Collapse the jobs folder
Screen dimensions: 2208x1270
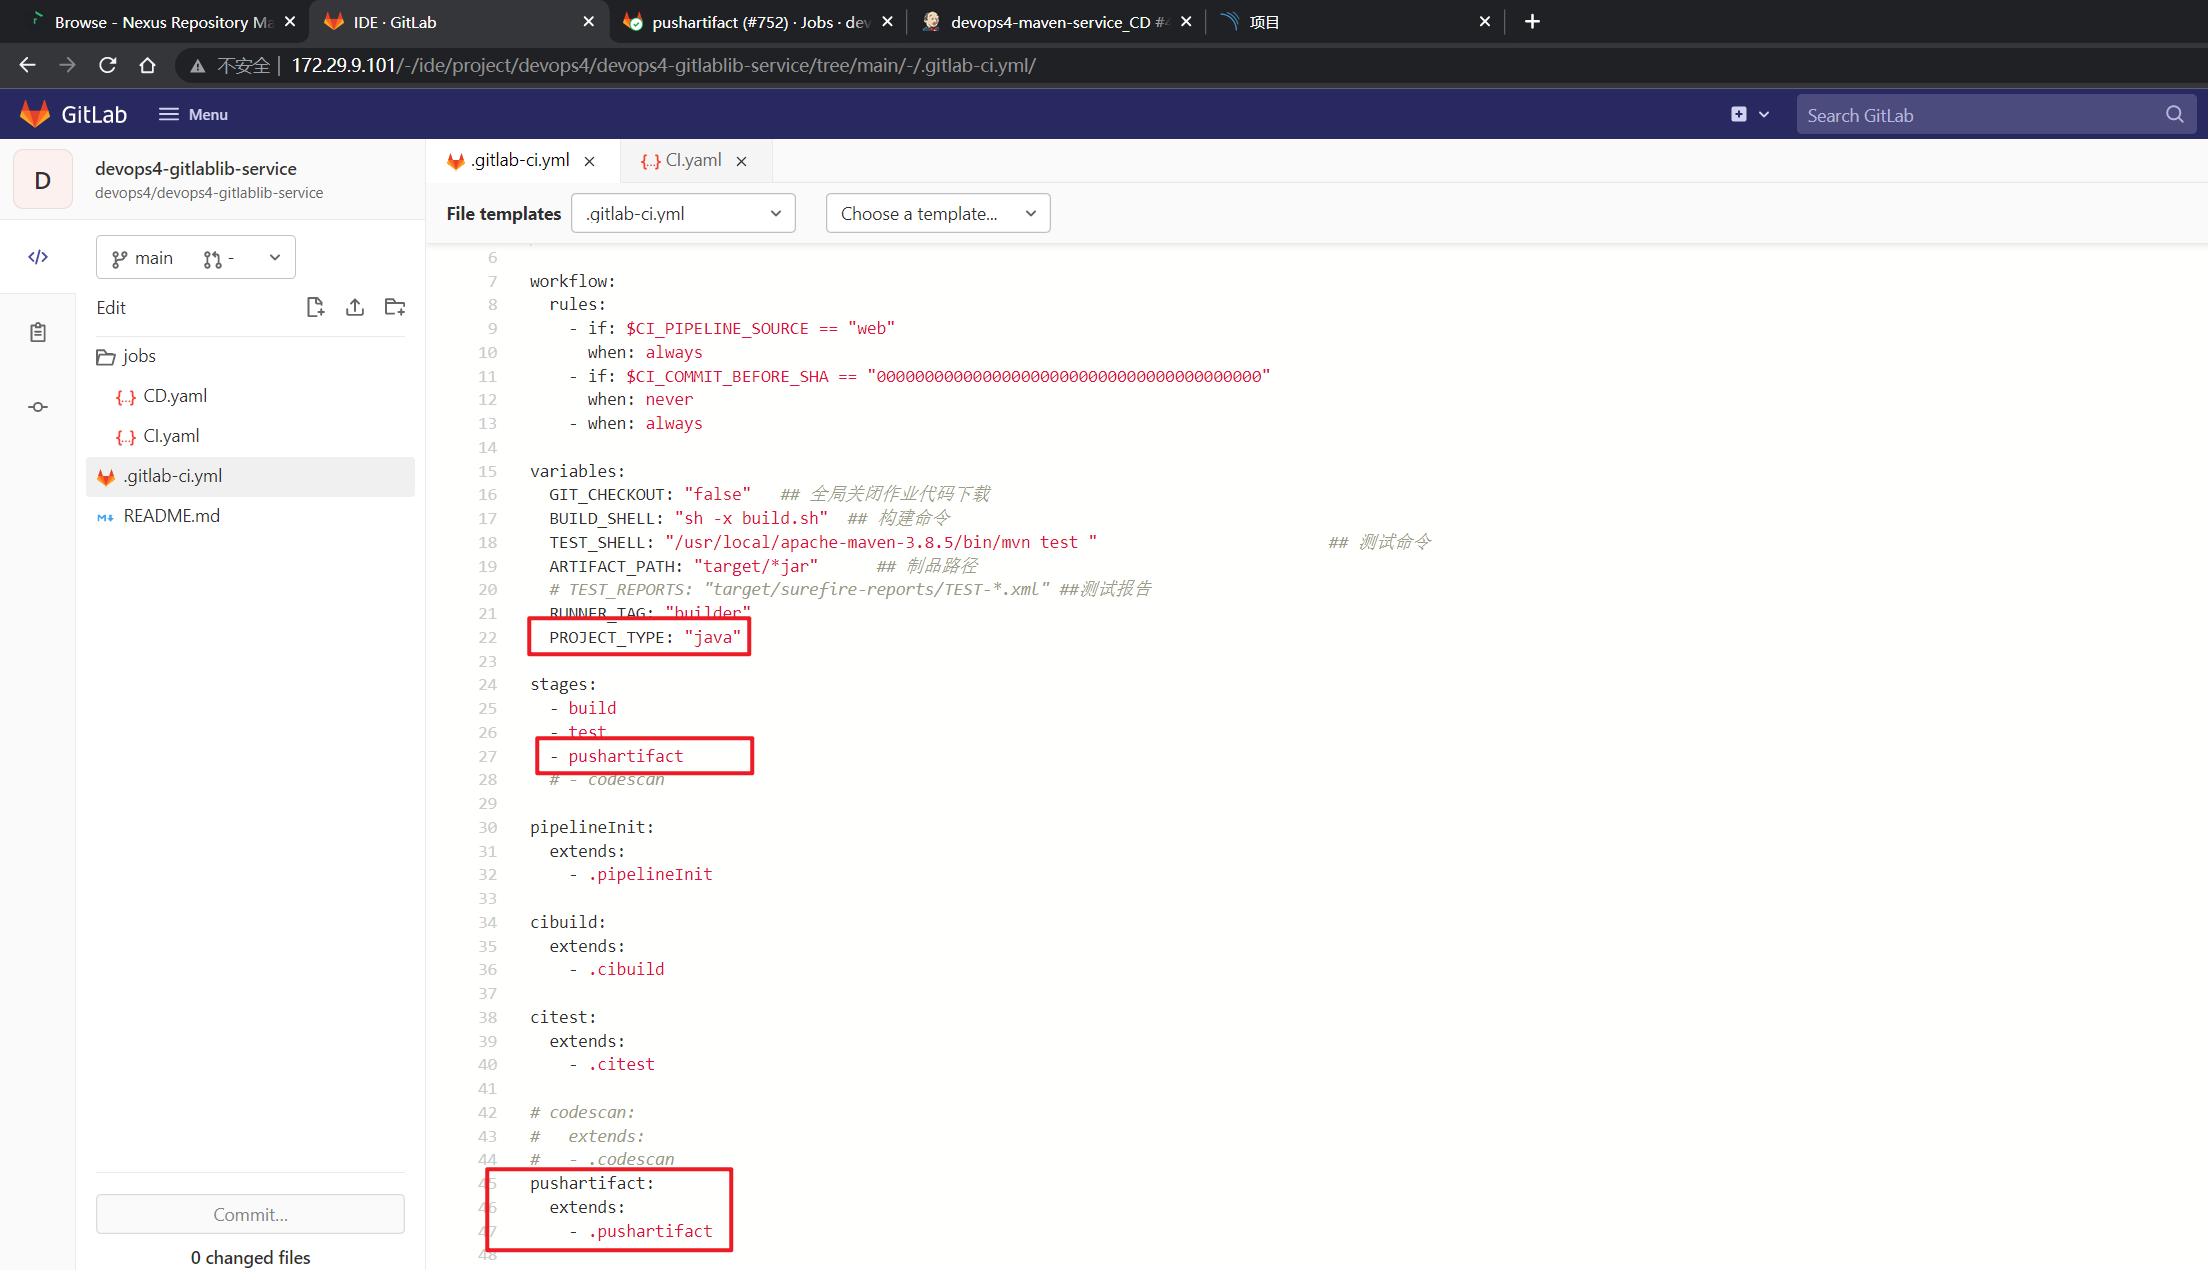point(251,356)
